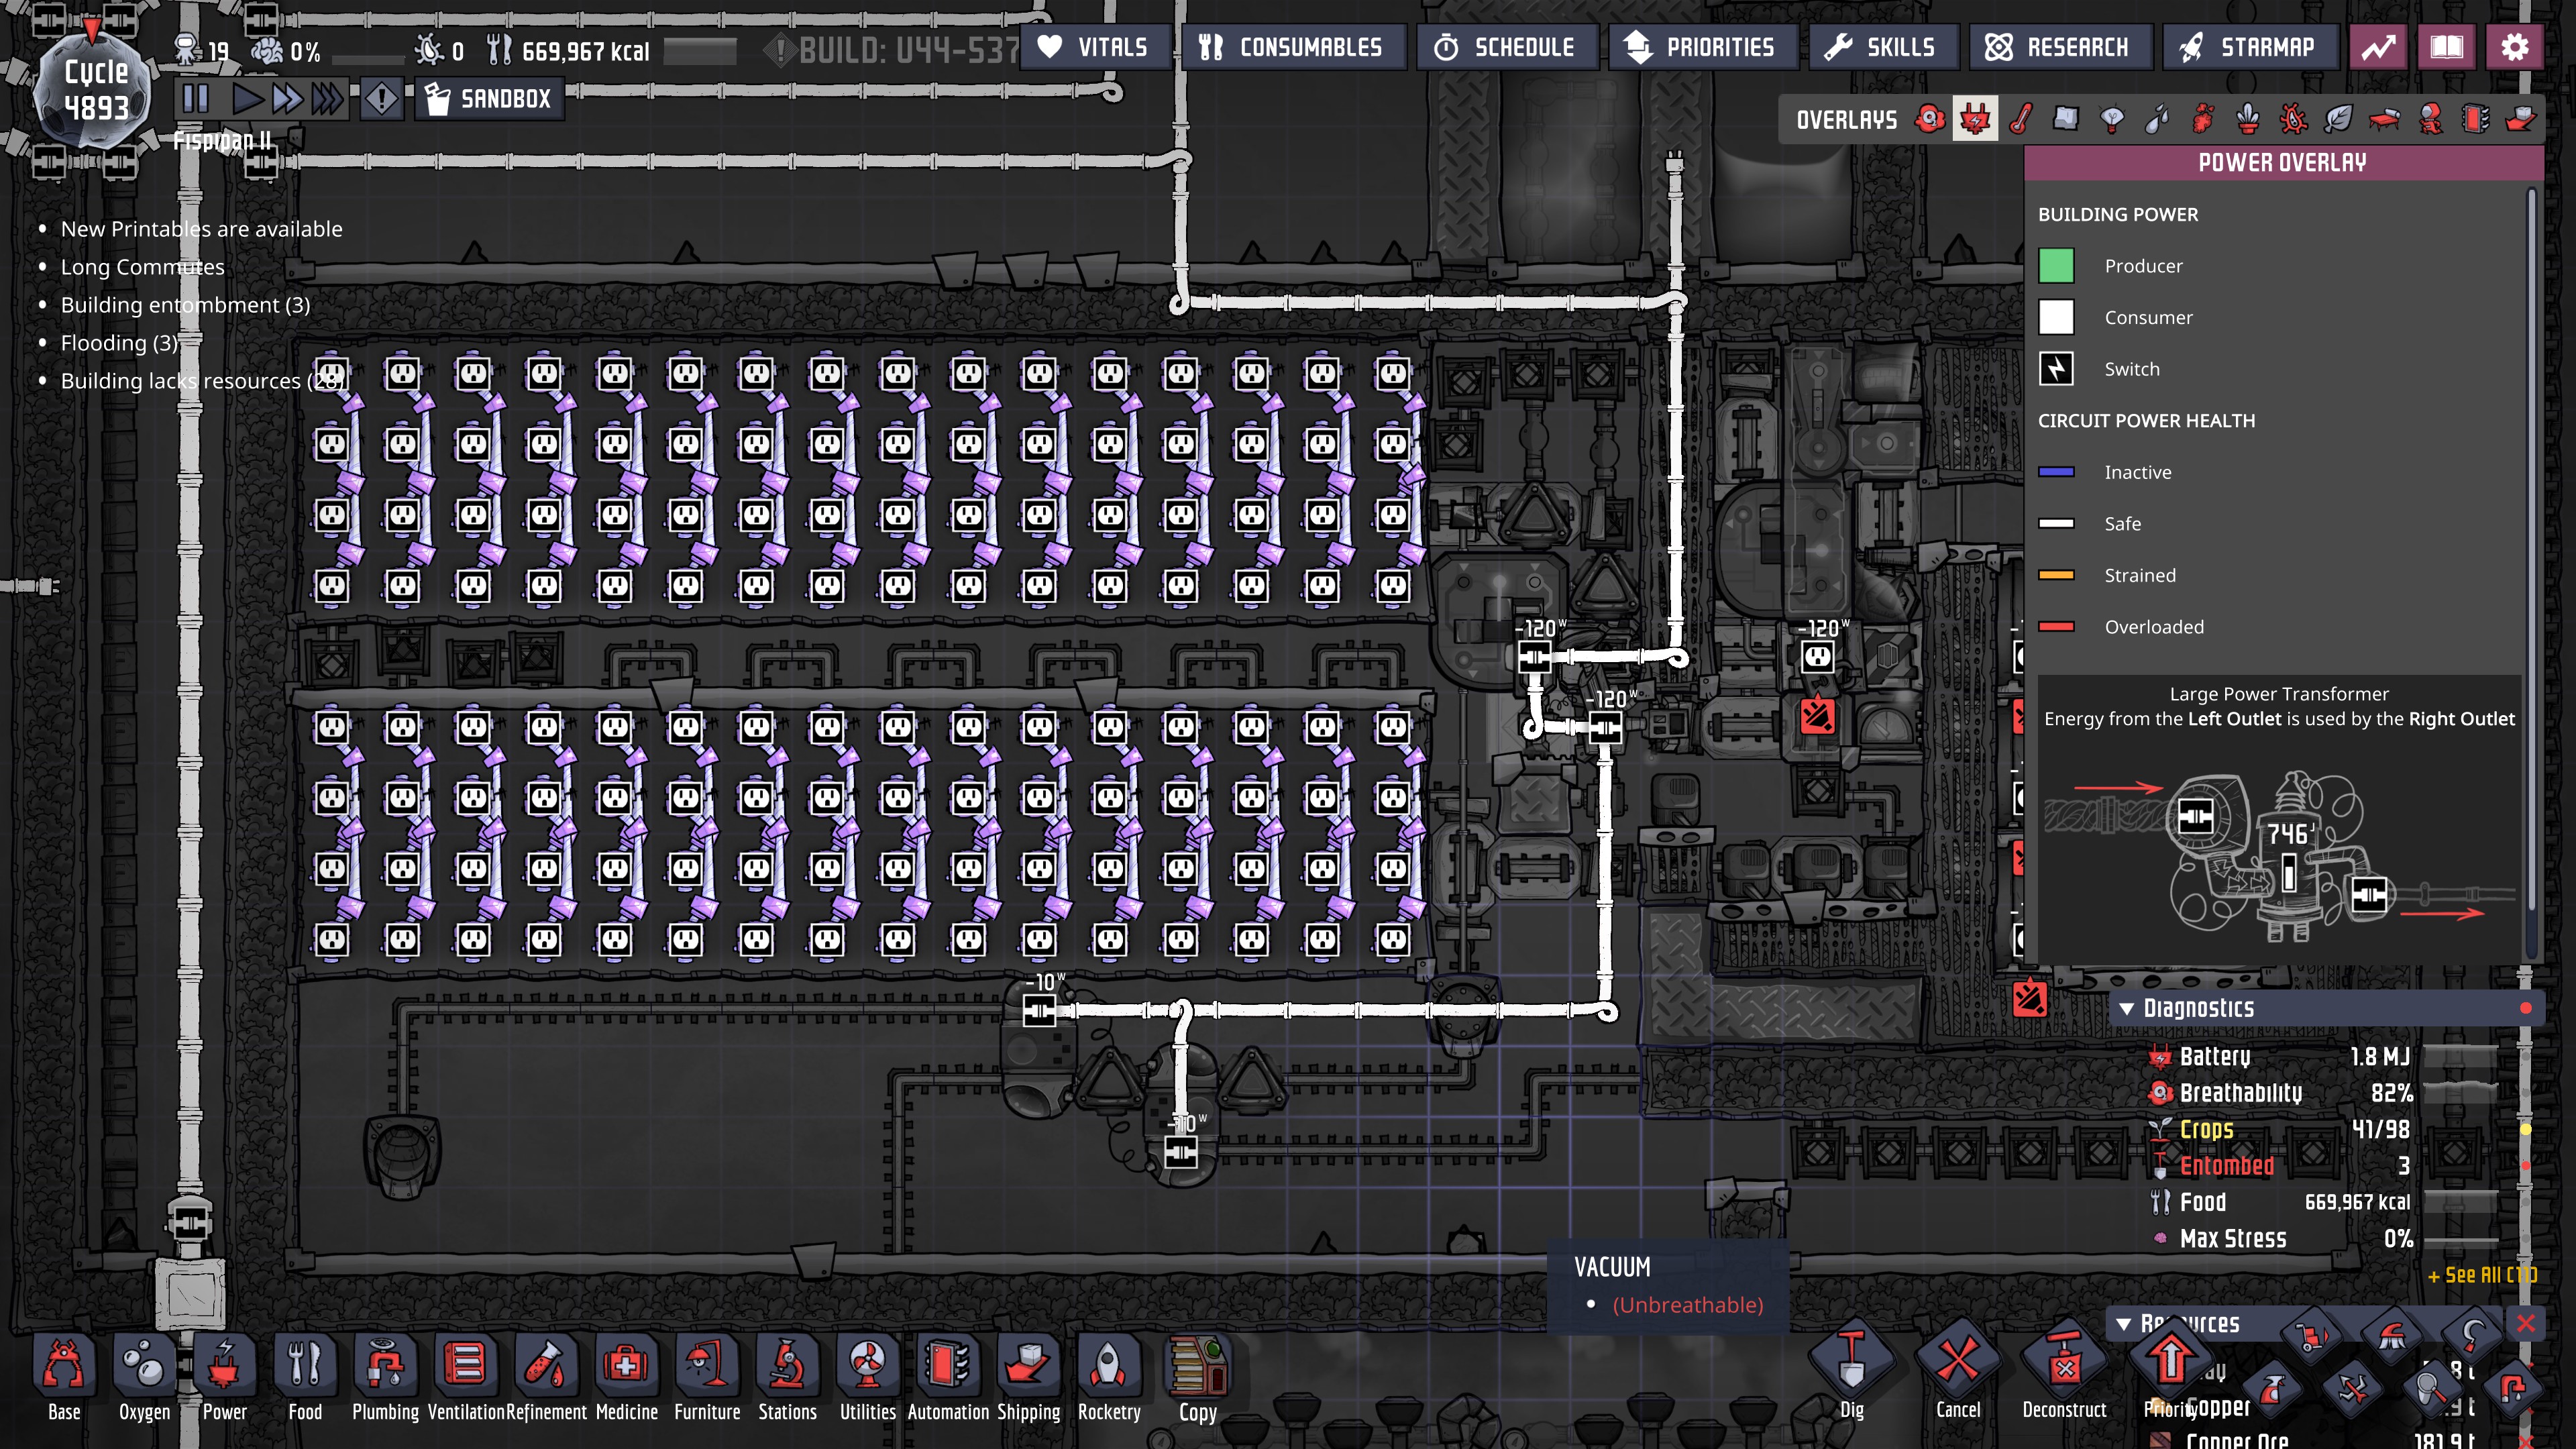Toggle the Sandbox mode button
This screenshot has height=1449, width=2576.
point(490,99)
